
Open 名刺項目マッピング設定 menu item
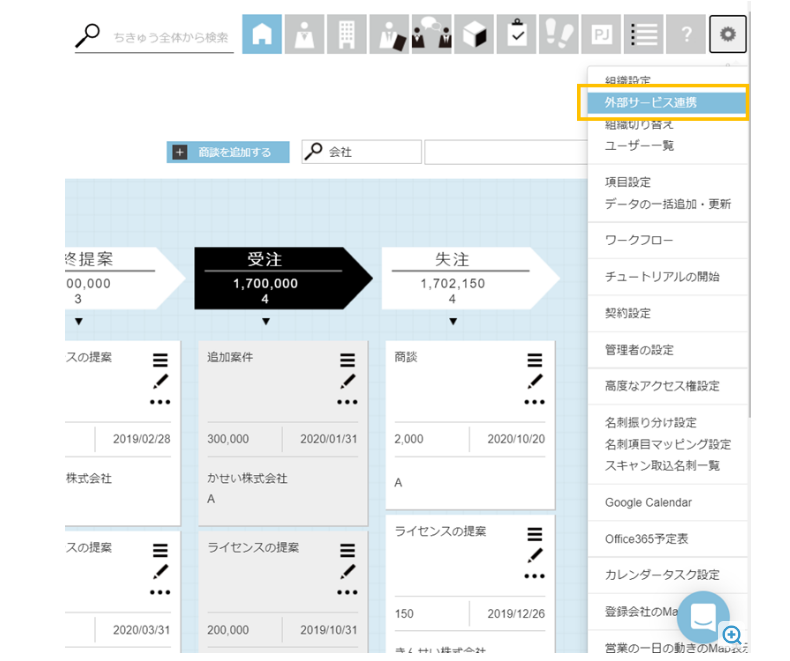pos(668,444)
